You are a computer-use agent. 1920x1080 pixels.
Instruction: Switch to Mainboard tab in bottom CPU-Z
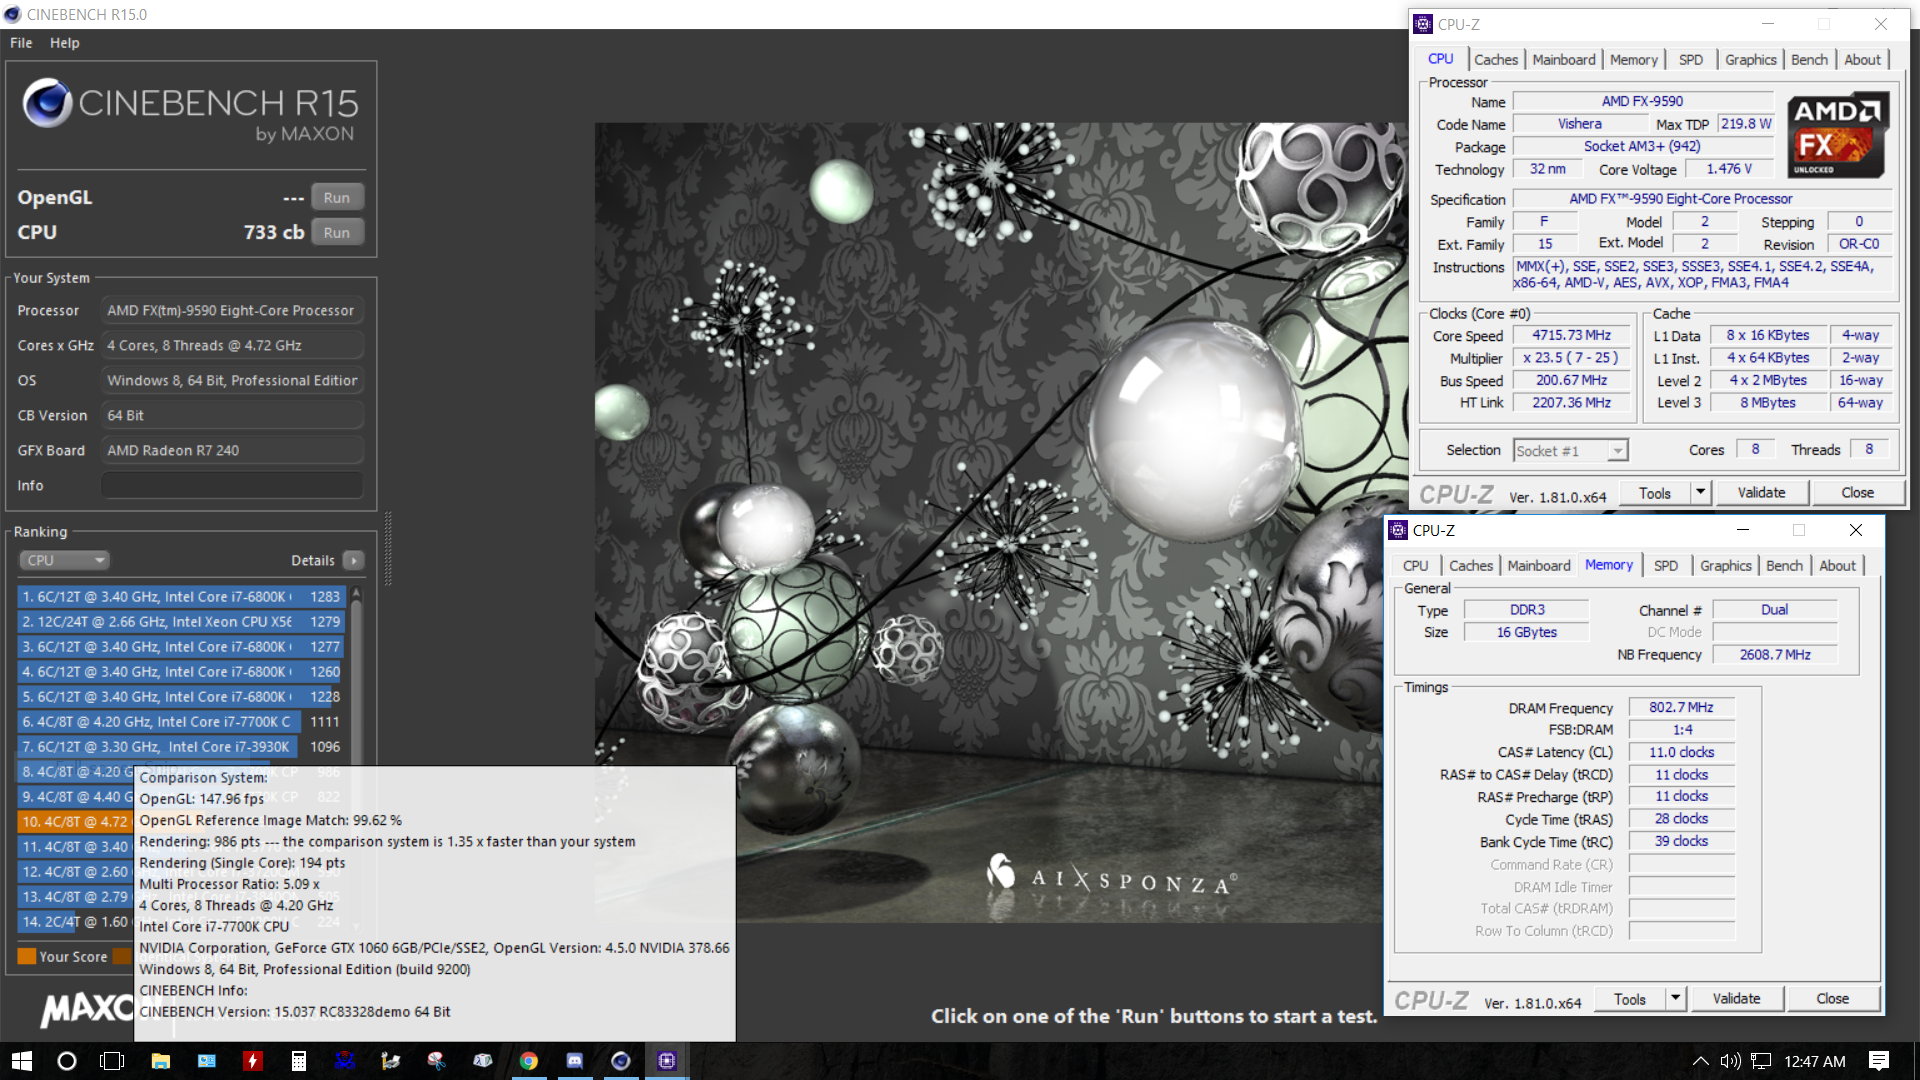click(x=1538, y=566)
